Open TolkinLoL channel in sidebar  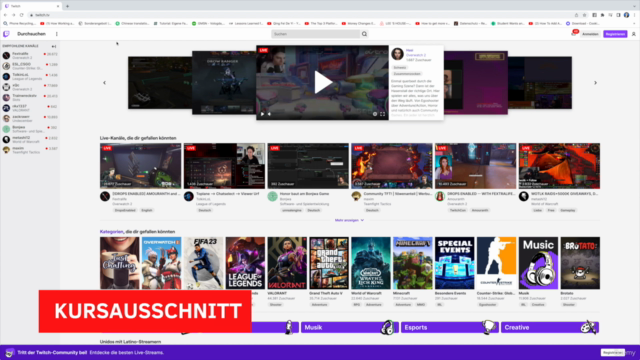tap(30, 76)
